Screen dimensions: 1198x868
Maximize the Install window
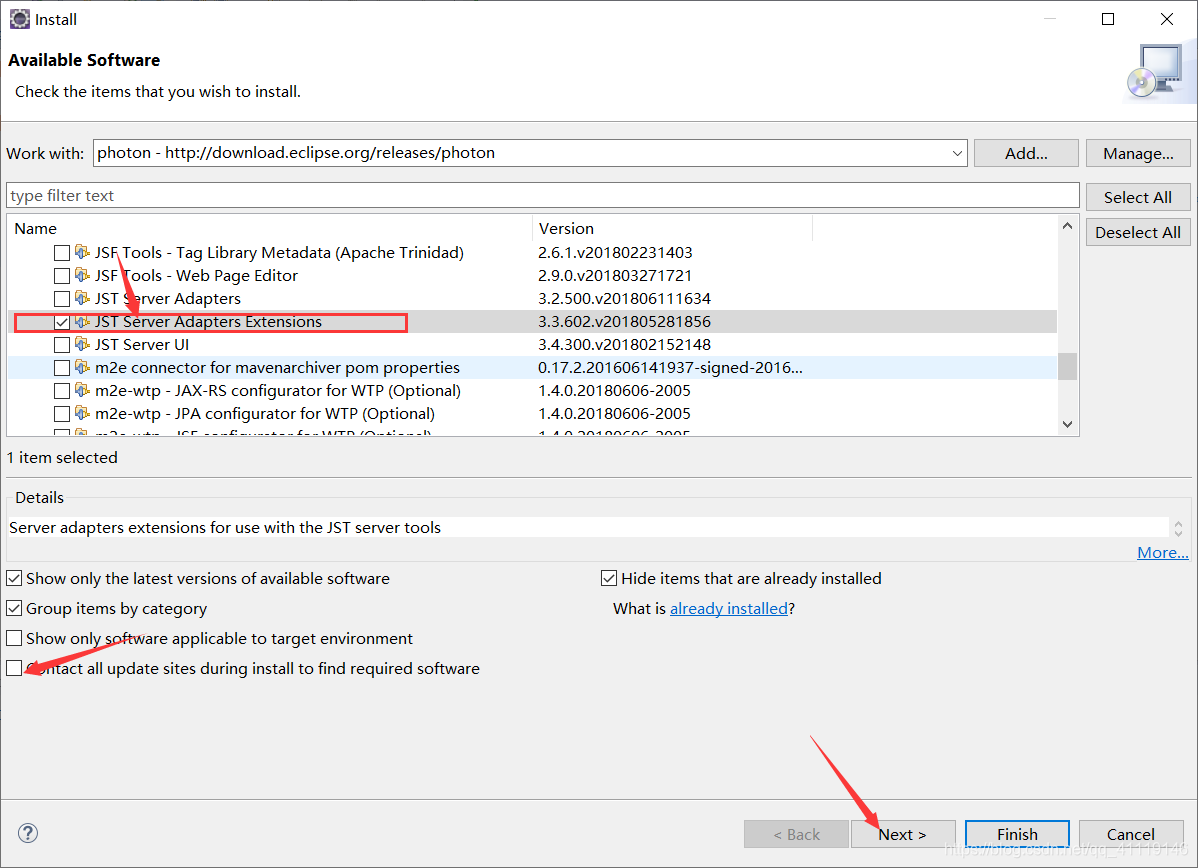pos(1108,19)
